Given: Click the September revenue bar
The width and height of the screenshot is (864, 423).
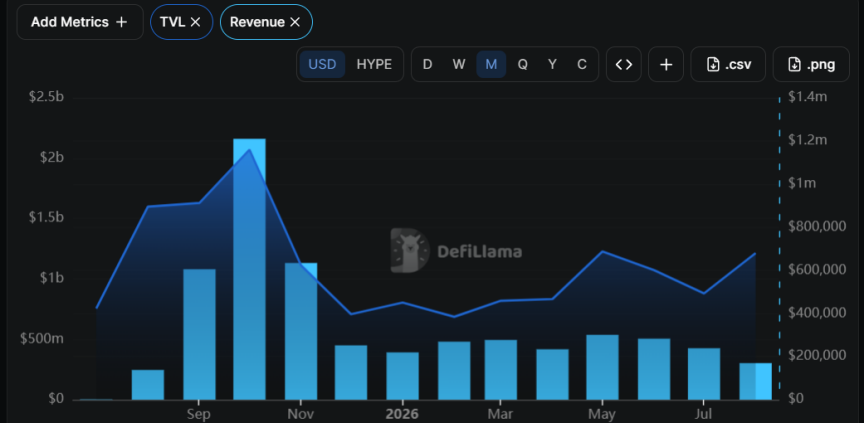Looking at the screenshot, I should coord(199,334).
